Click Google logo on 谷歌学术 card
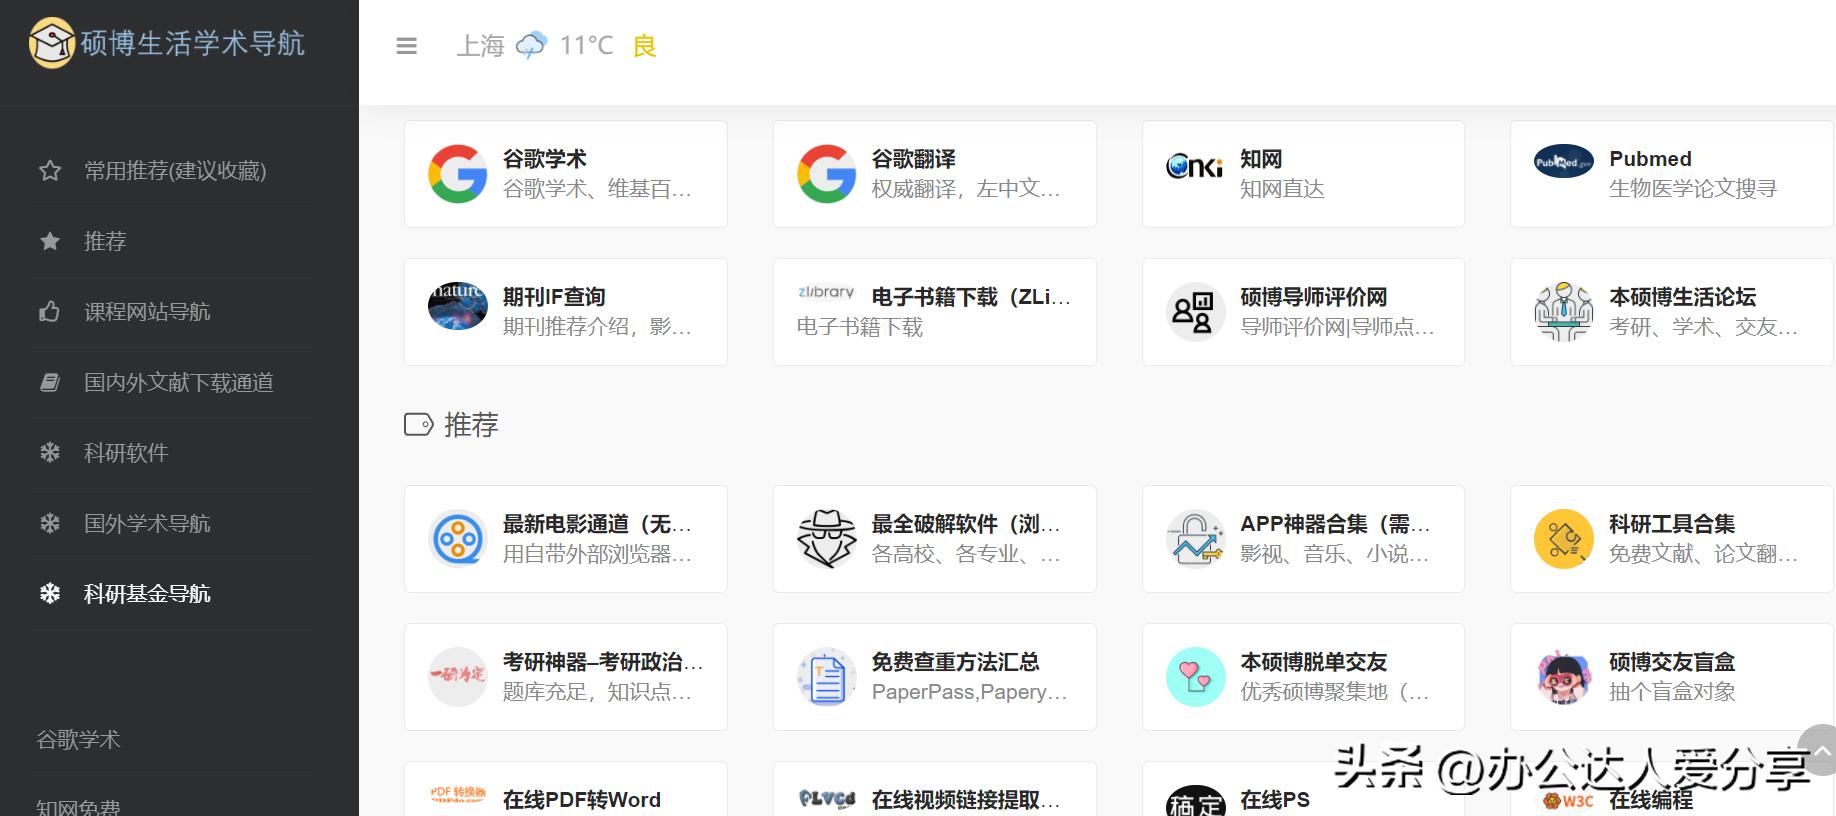The image size is (1836, 816). point(458,174)
